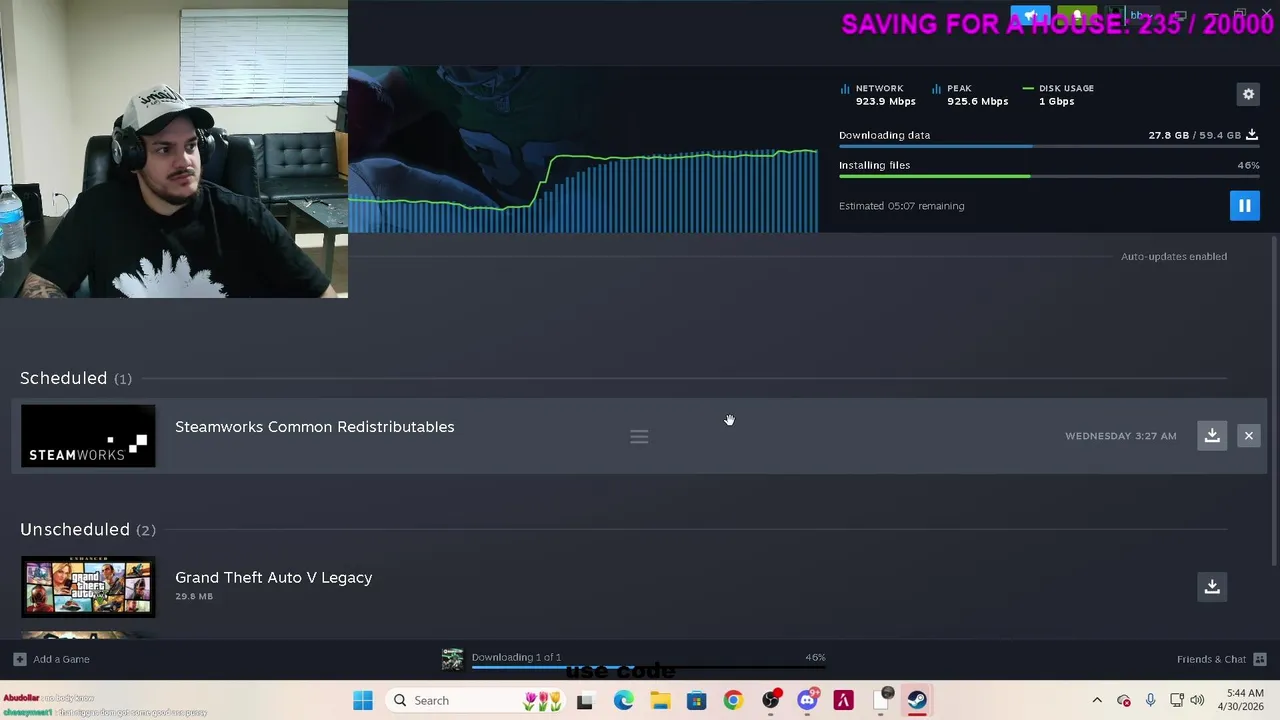Launch Microsoft Edge from the taskbar
1280x720 pixels.
point(623,701)
